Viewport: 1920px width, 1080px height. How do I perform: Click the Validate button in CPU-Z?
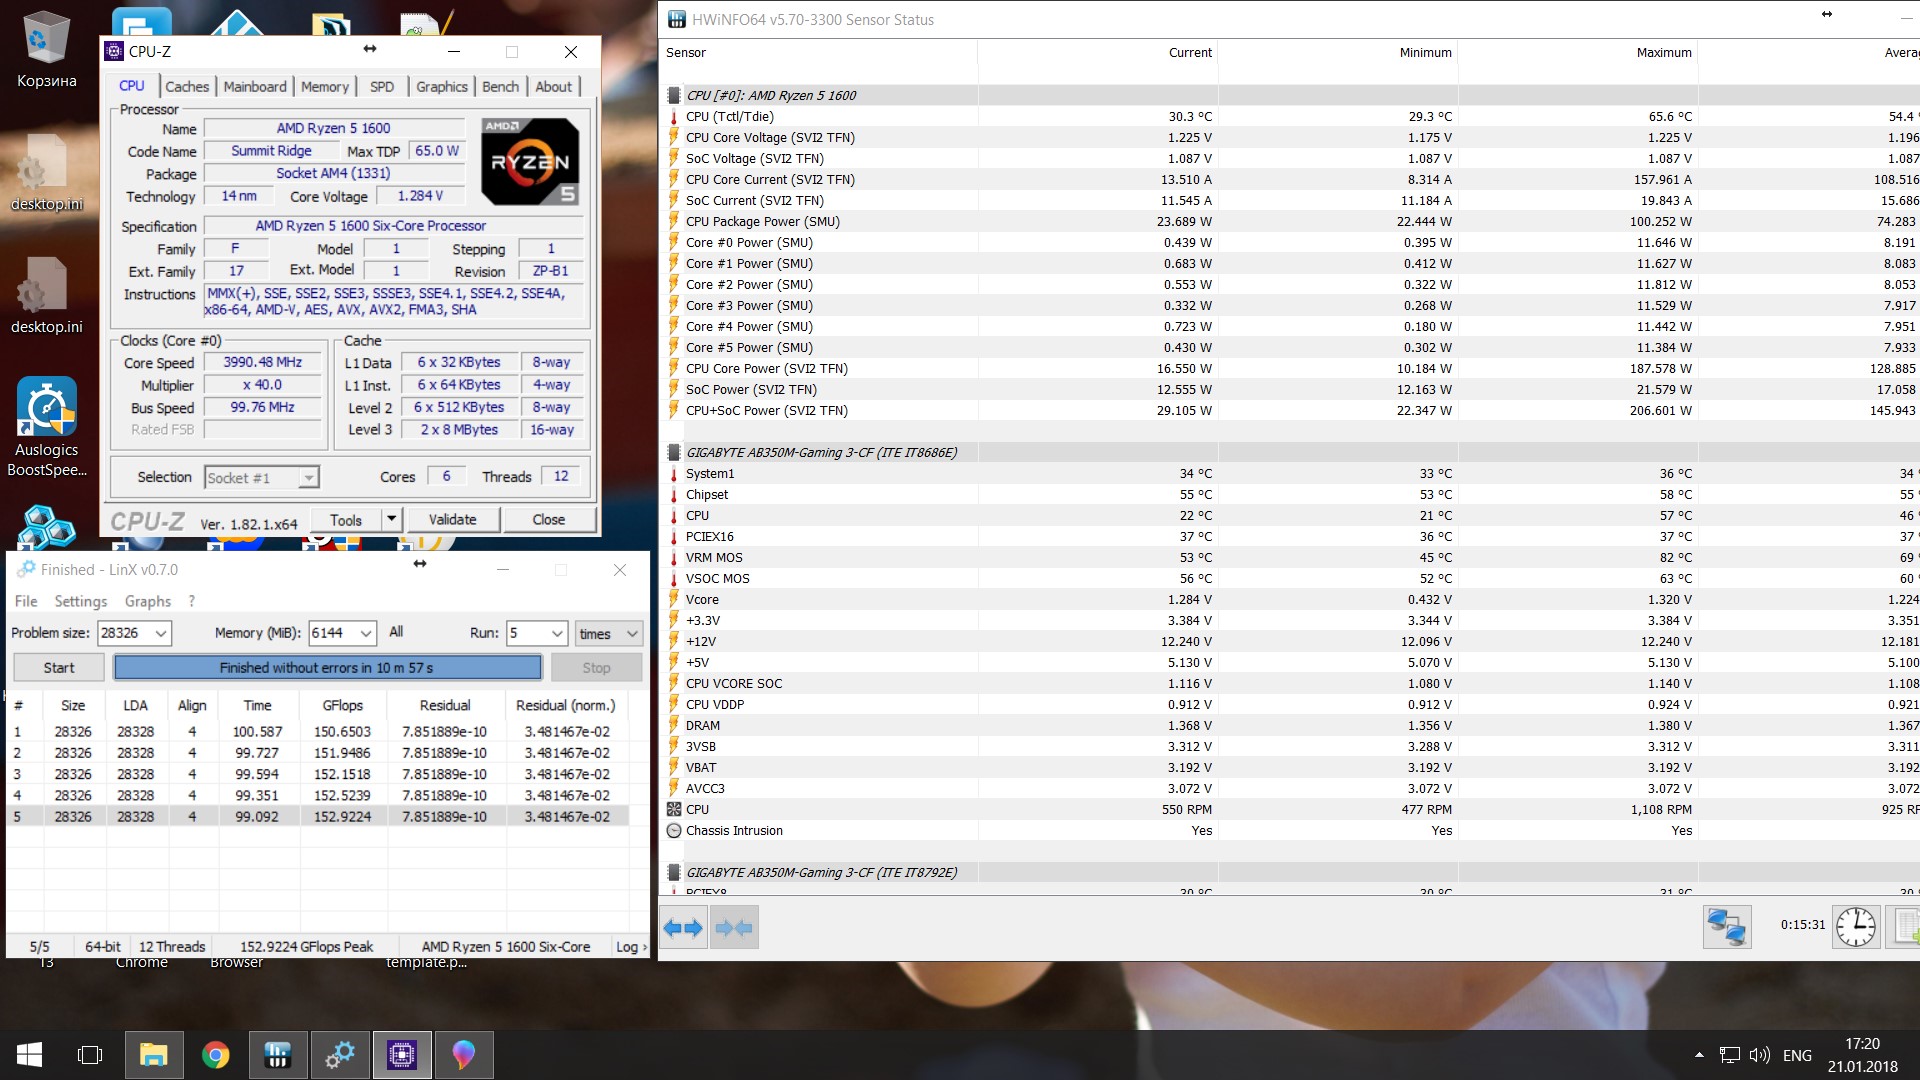click(452, 520)
